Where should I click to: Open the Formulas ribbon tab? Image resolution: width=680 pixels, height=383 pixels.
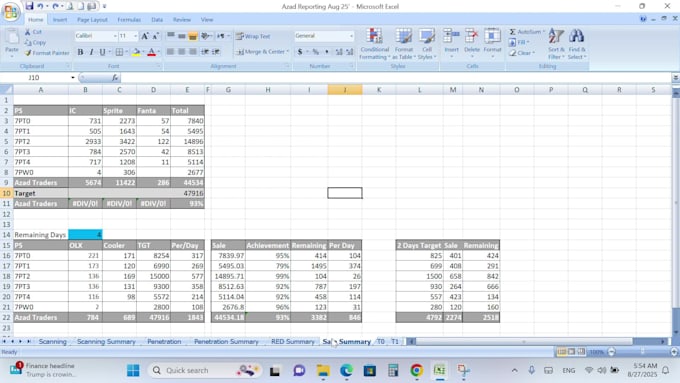(129, 20)
